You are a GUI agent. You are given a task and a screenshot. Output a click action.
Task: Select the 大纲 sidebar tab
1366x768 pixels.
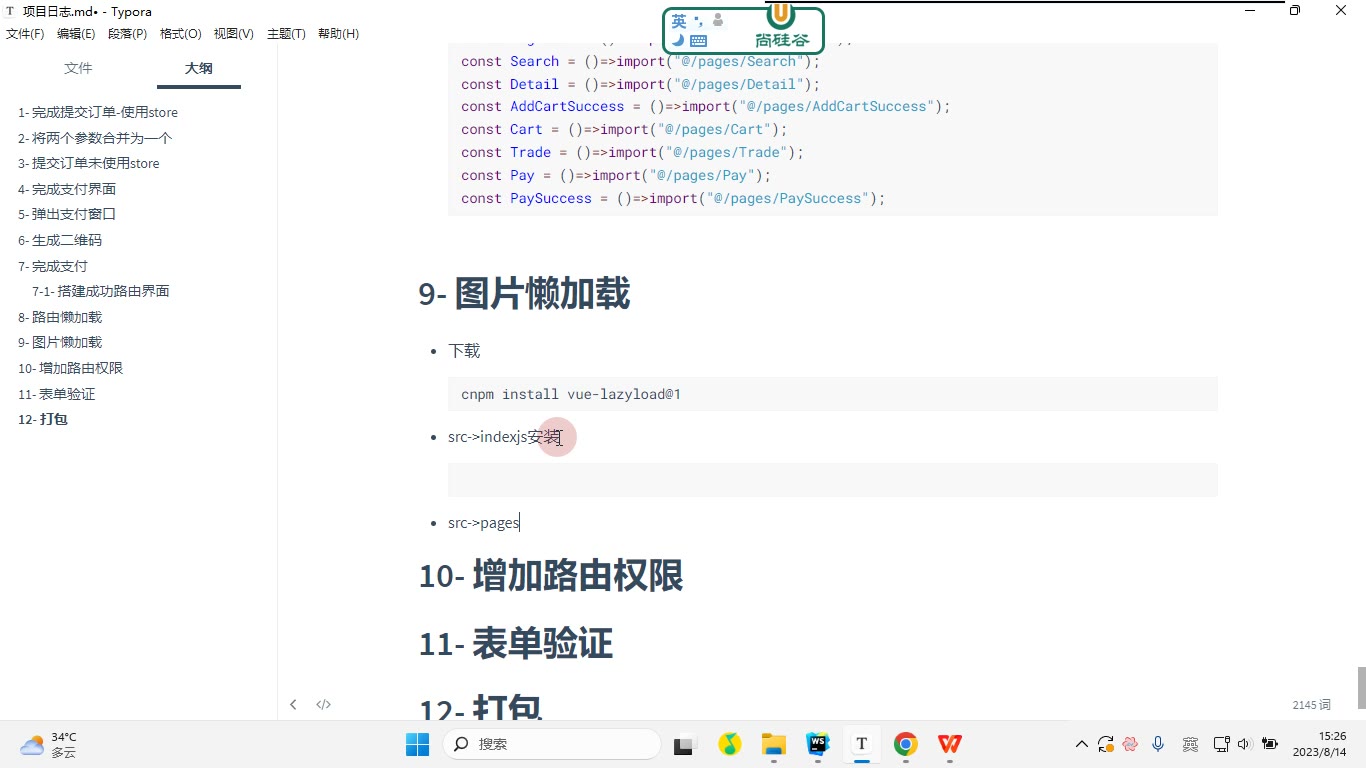[x=198, y=68]
